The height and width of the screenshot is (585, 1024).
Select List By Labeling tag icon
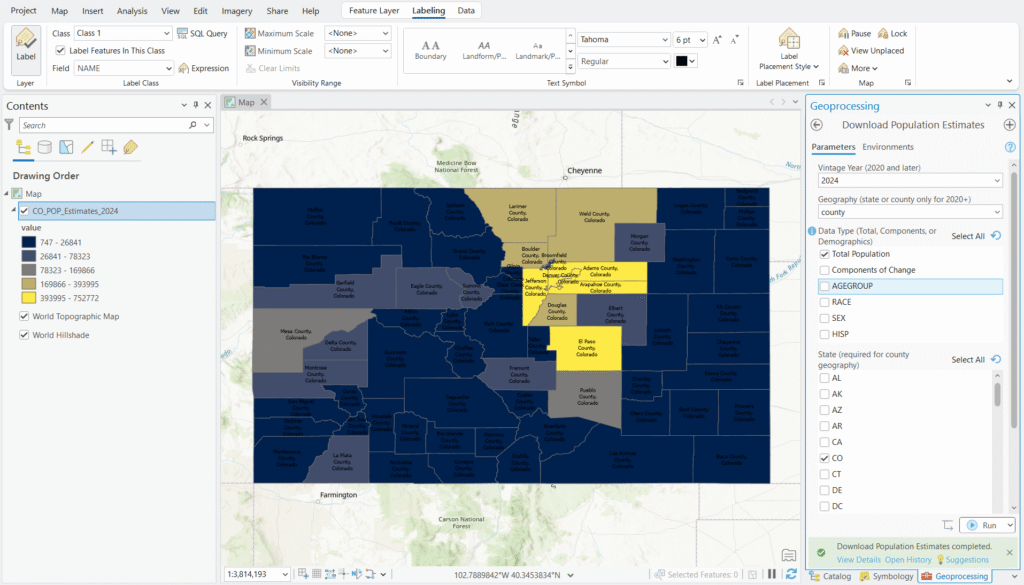coord(130,147)
